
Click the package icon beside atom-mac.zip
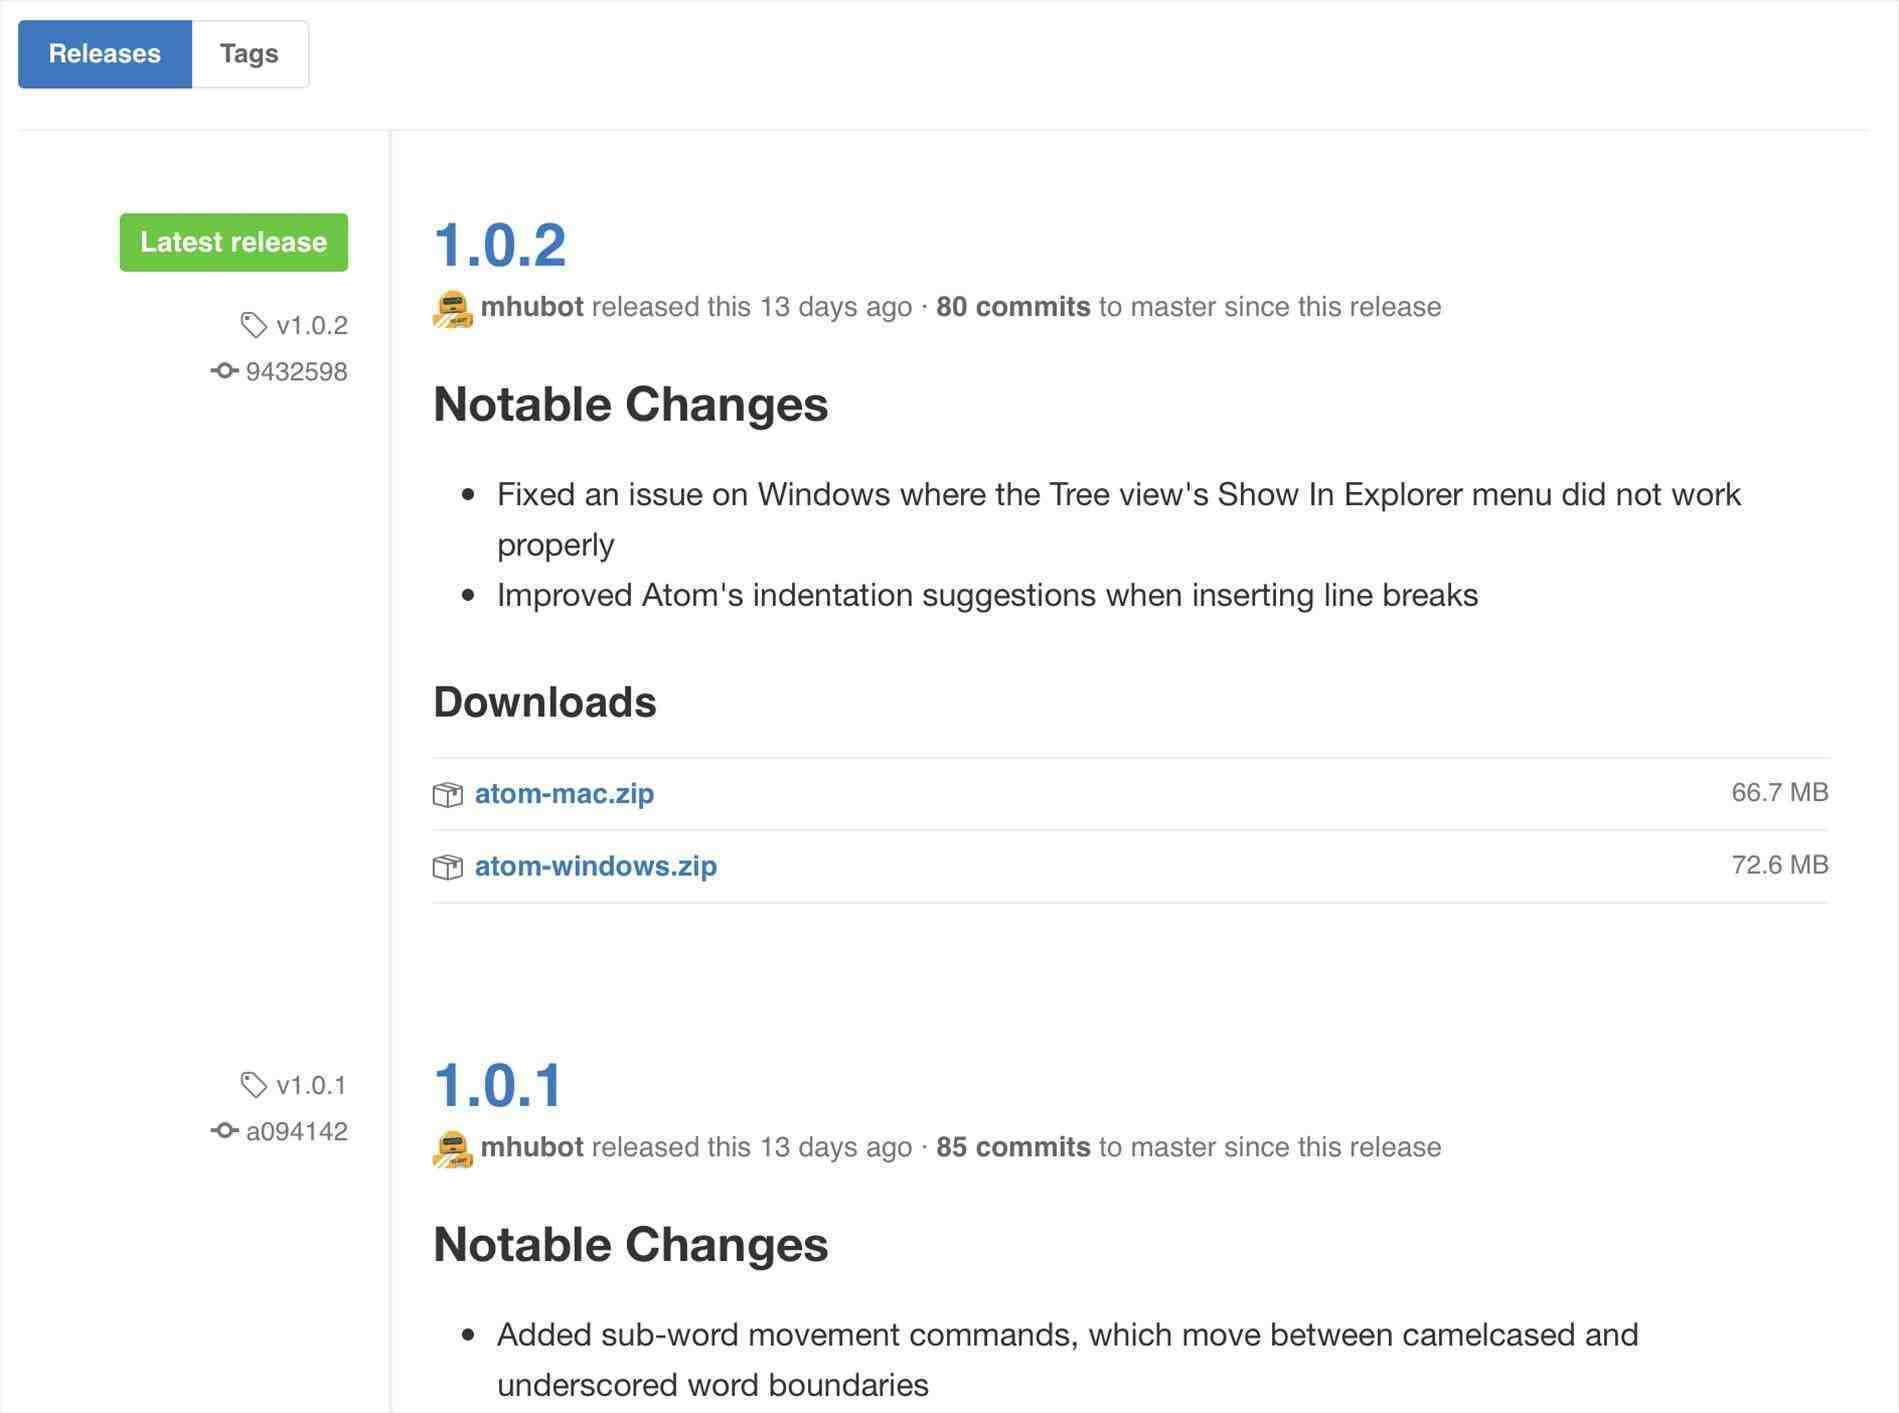pyautogui.click(x=447, y=794)
